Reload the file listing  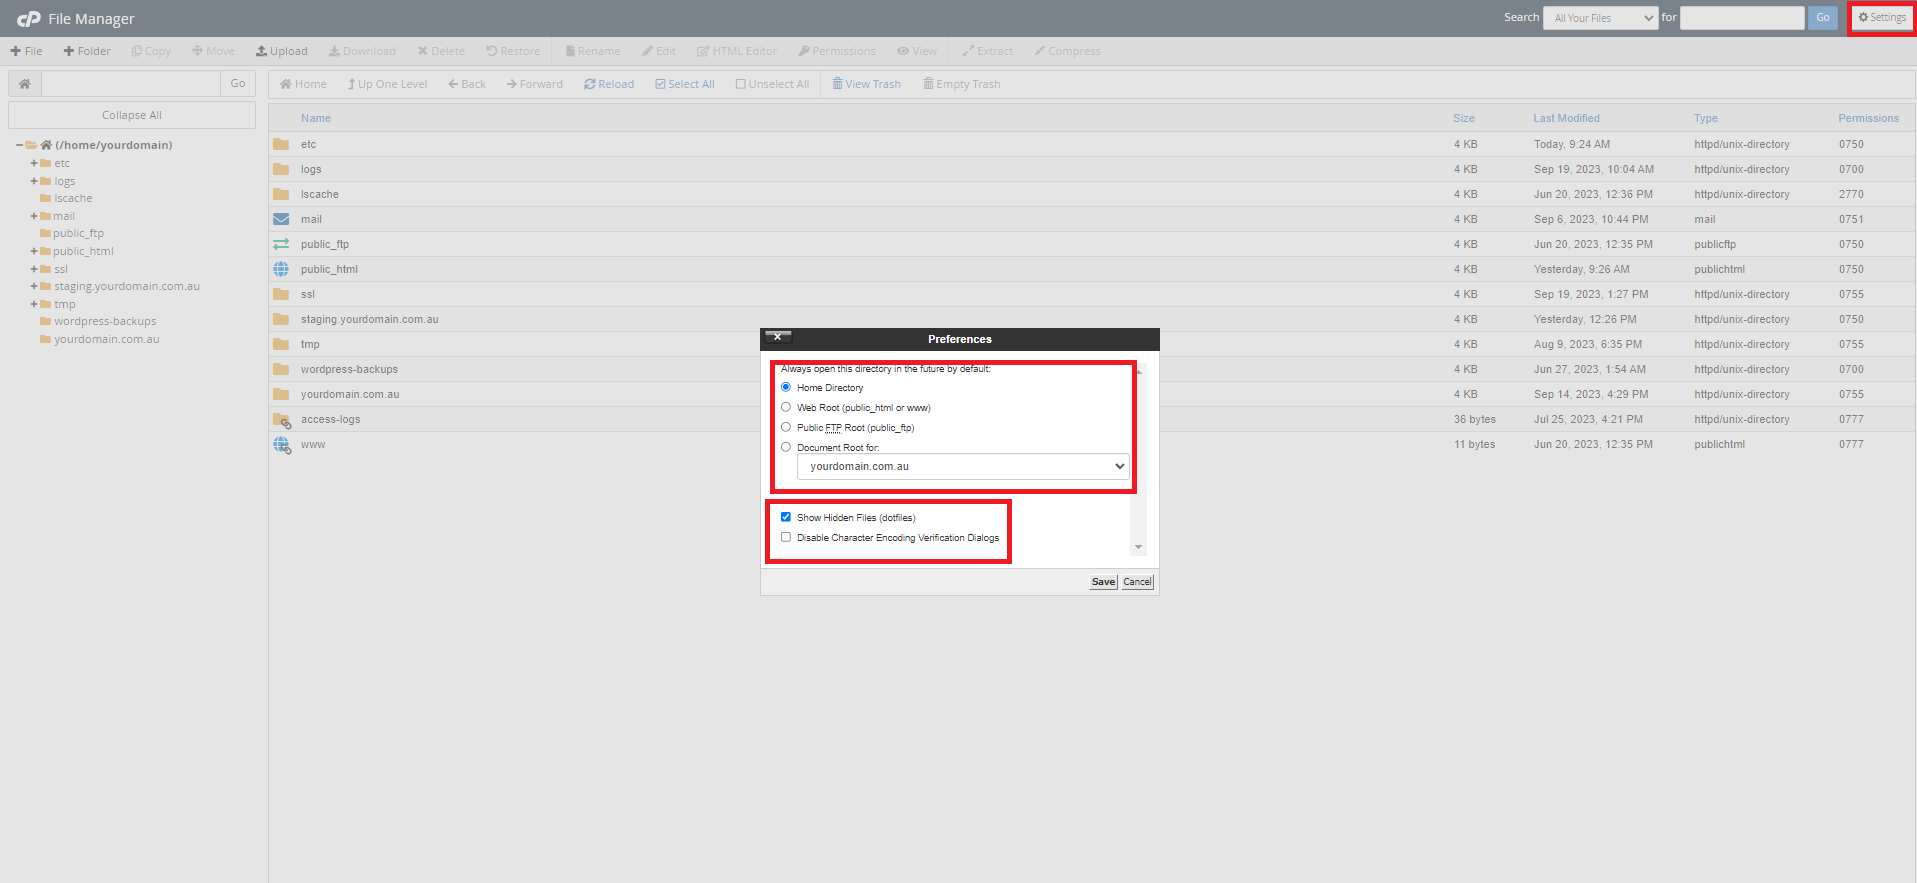(x=609, y=84)
